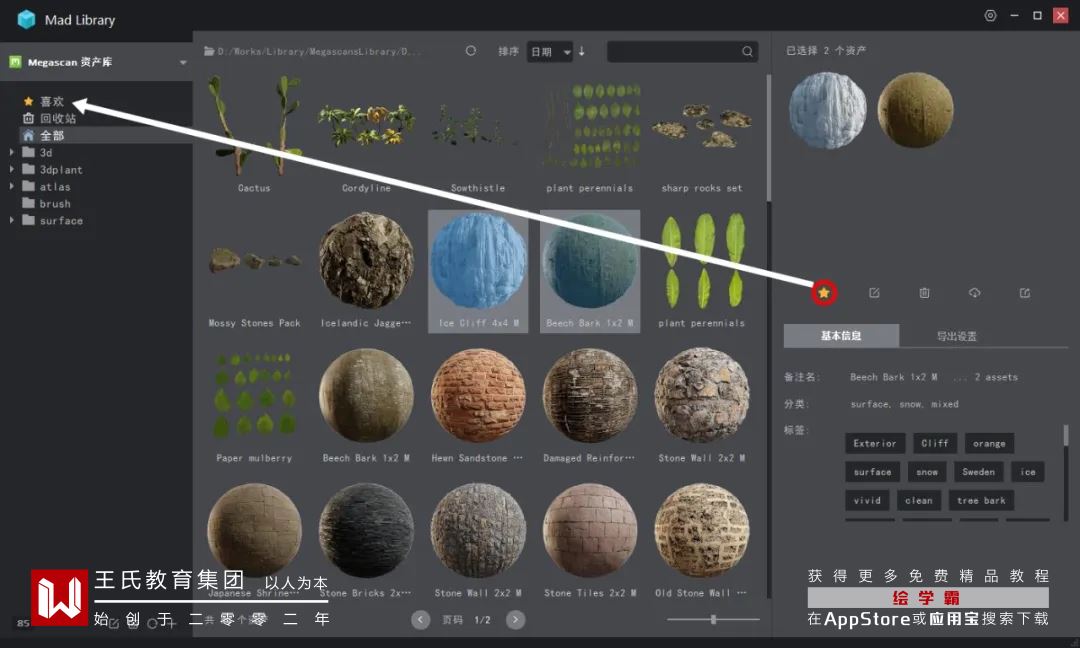Switch to the 导出设置 tab
Viewport: 1080px width, 648px height.
[957, 336]
